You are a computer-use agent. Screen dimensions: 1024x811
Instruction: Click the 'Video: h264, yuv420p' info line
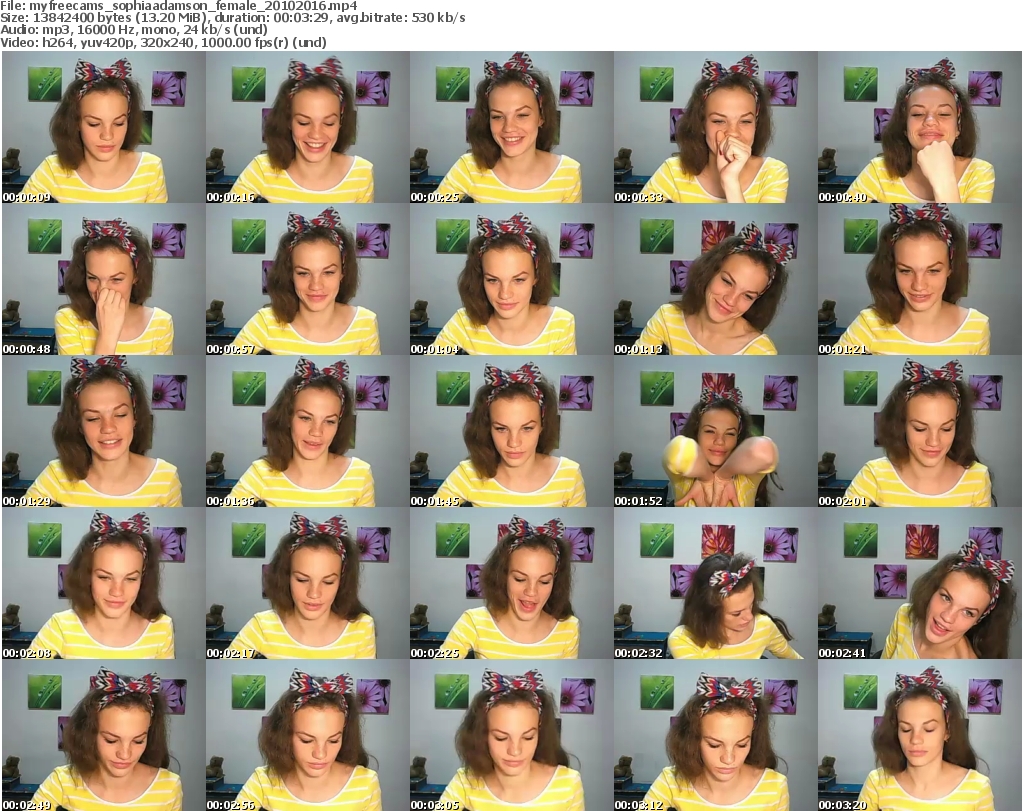tap(163, 42)
